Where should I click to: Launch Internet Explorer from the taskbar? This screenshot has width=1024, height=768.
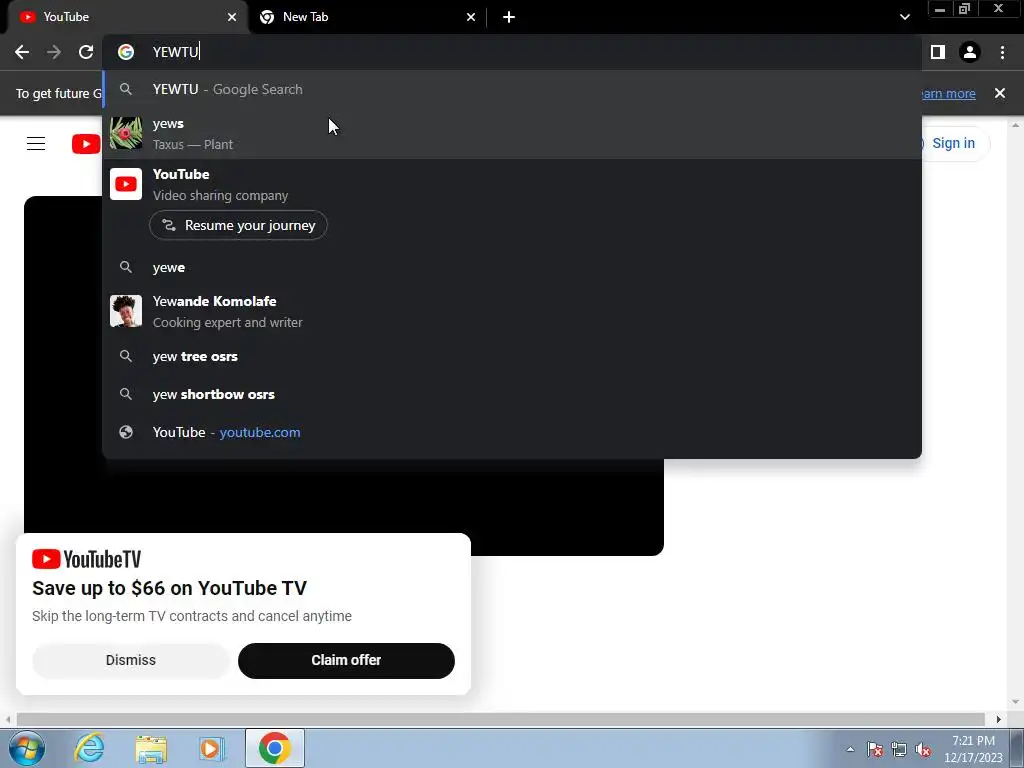tap(89, 748)
